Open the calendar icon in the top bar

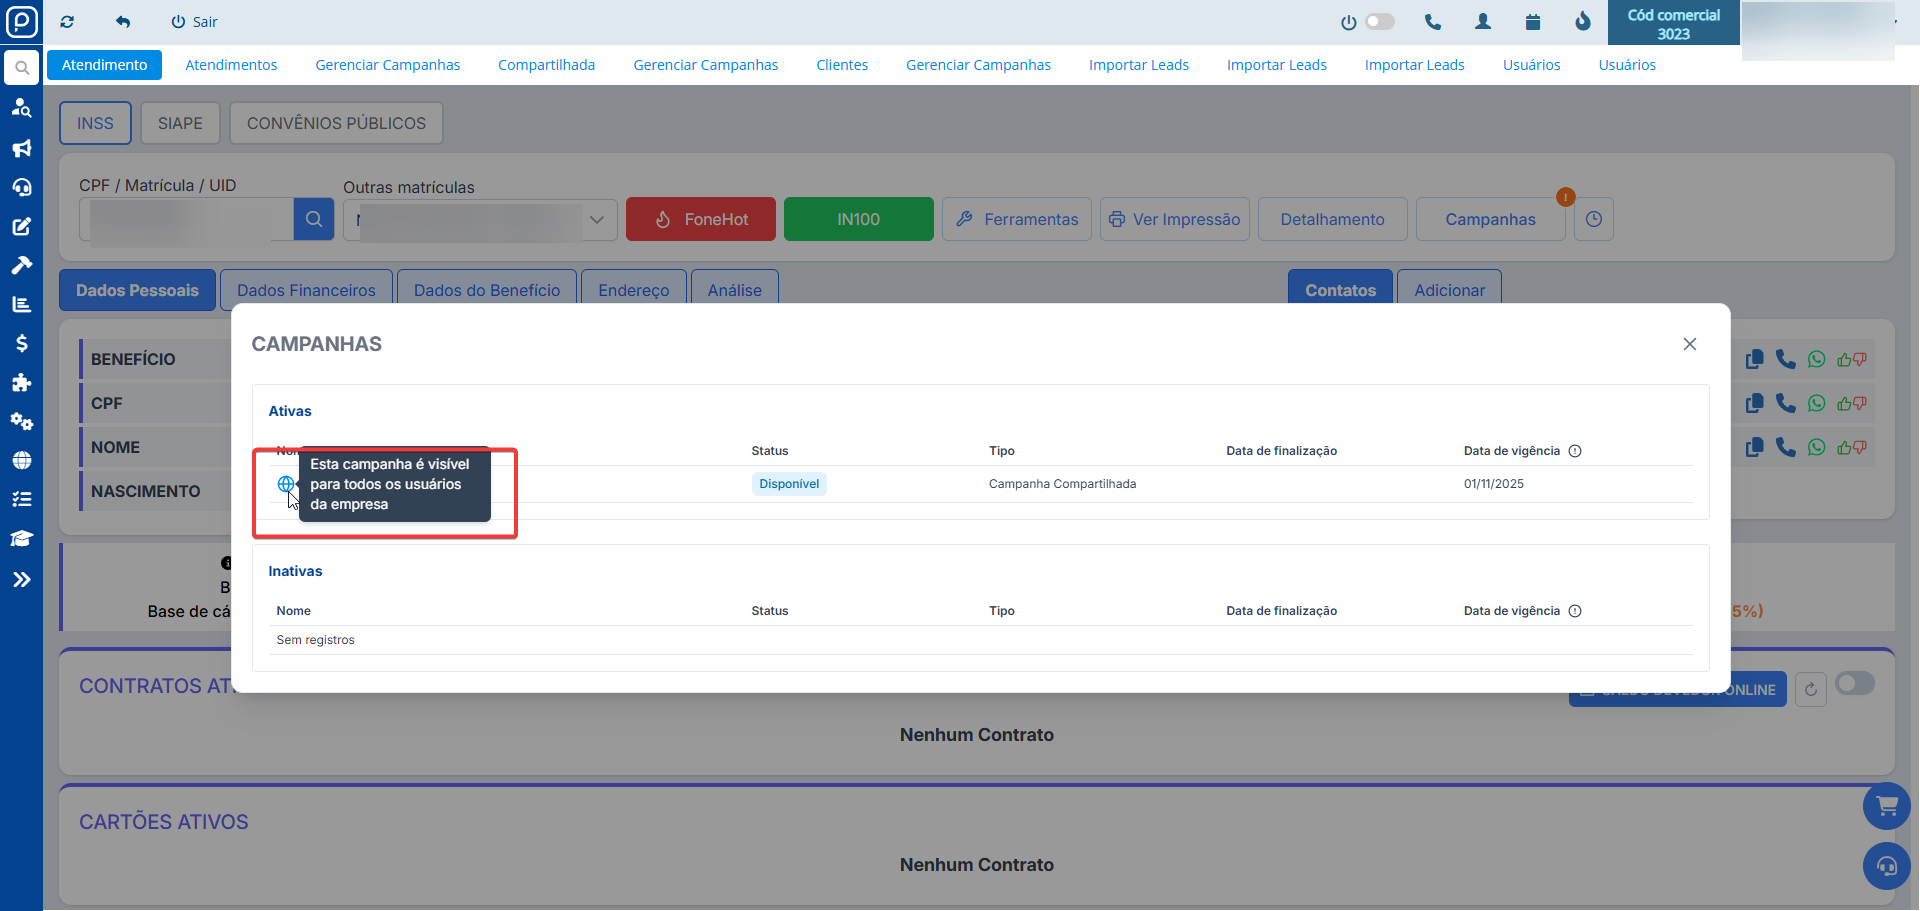(x=1532, y=22)
